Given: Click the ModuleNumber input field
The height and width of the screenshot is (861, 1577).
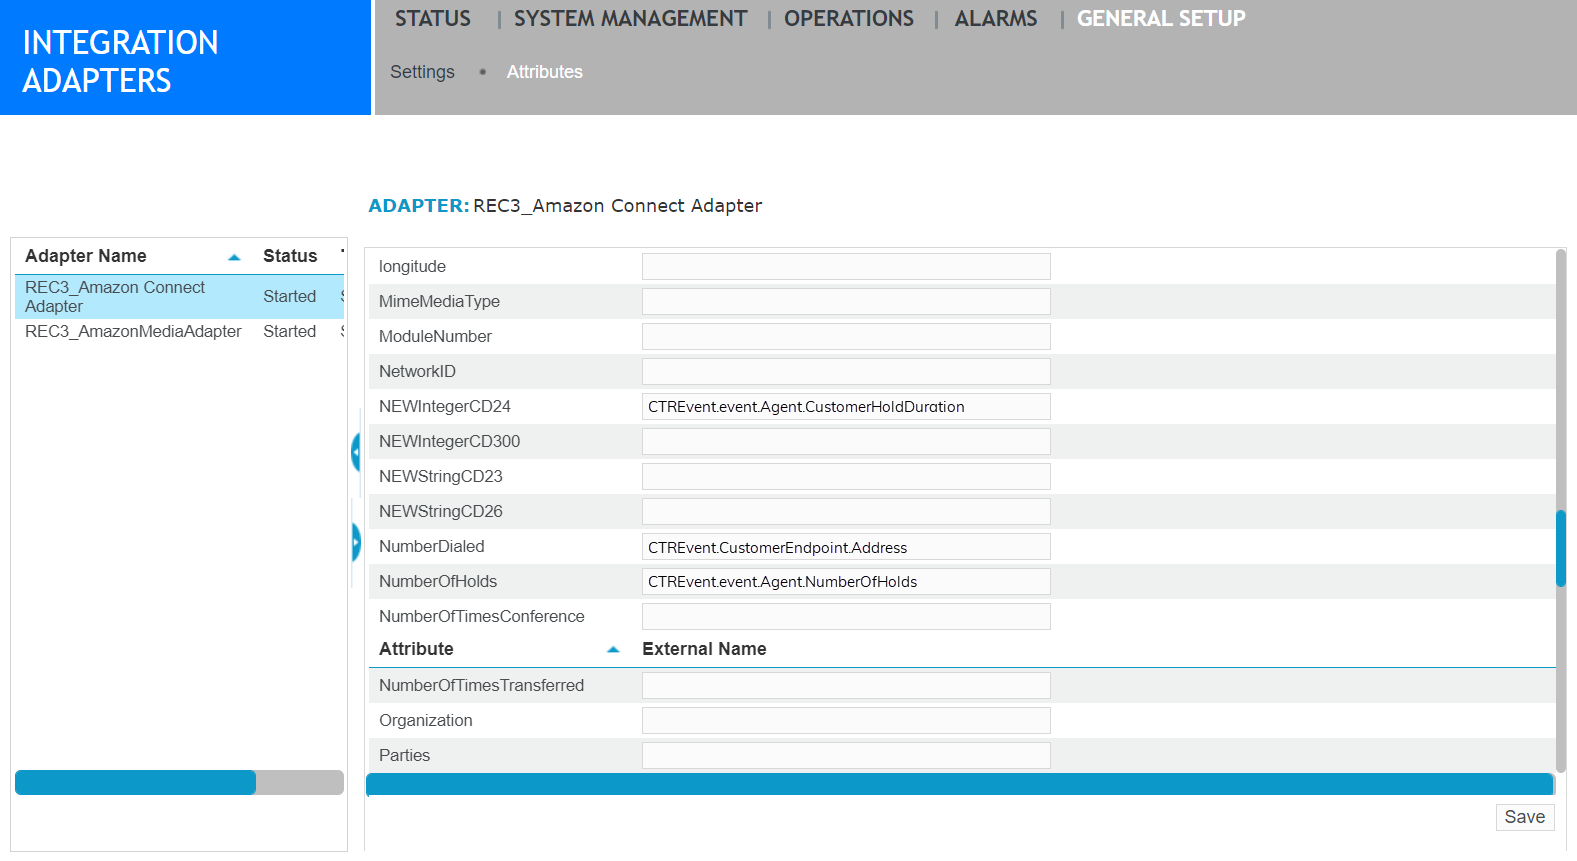Looking at the screenshot, I should (x=846, y=336).
